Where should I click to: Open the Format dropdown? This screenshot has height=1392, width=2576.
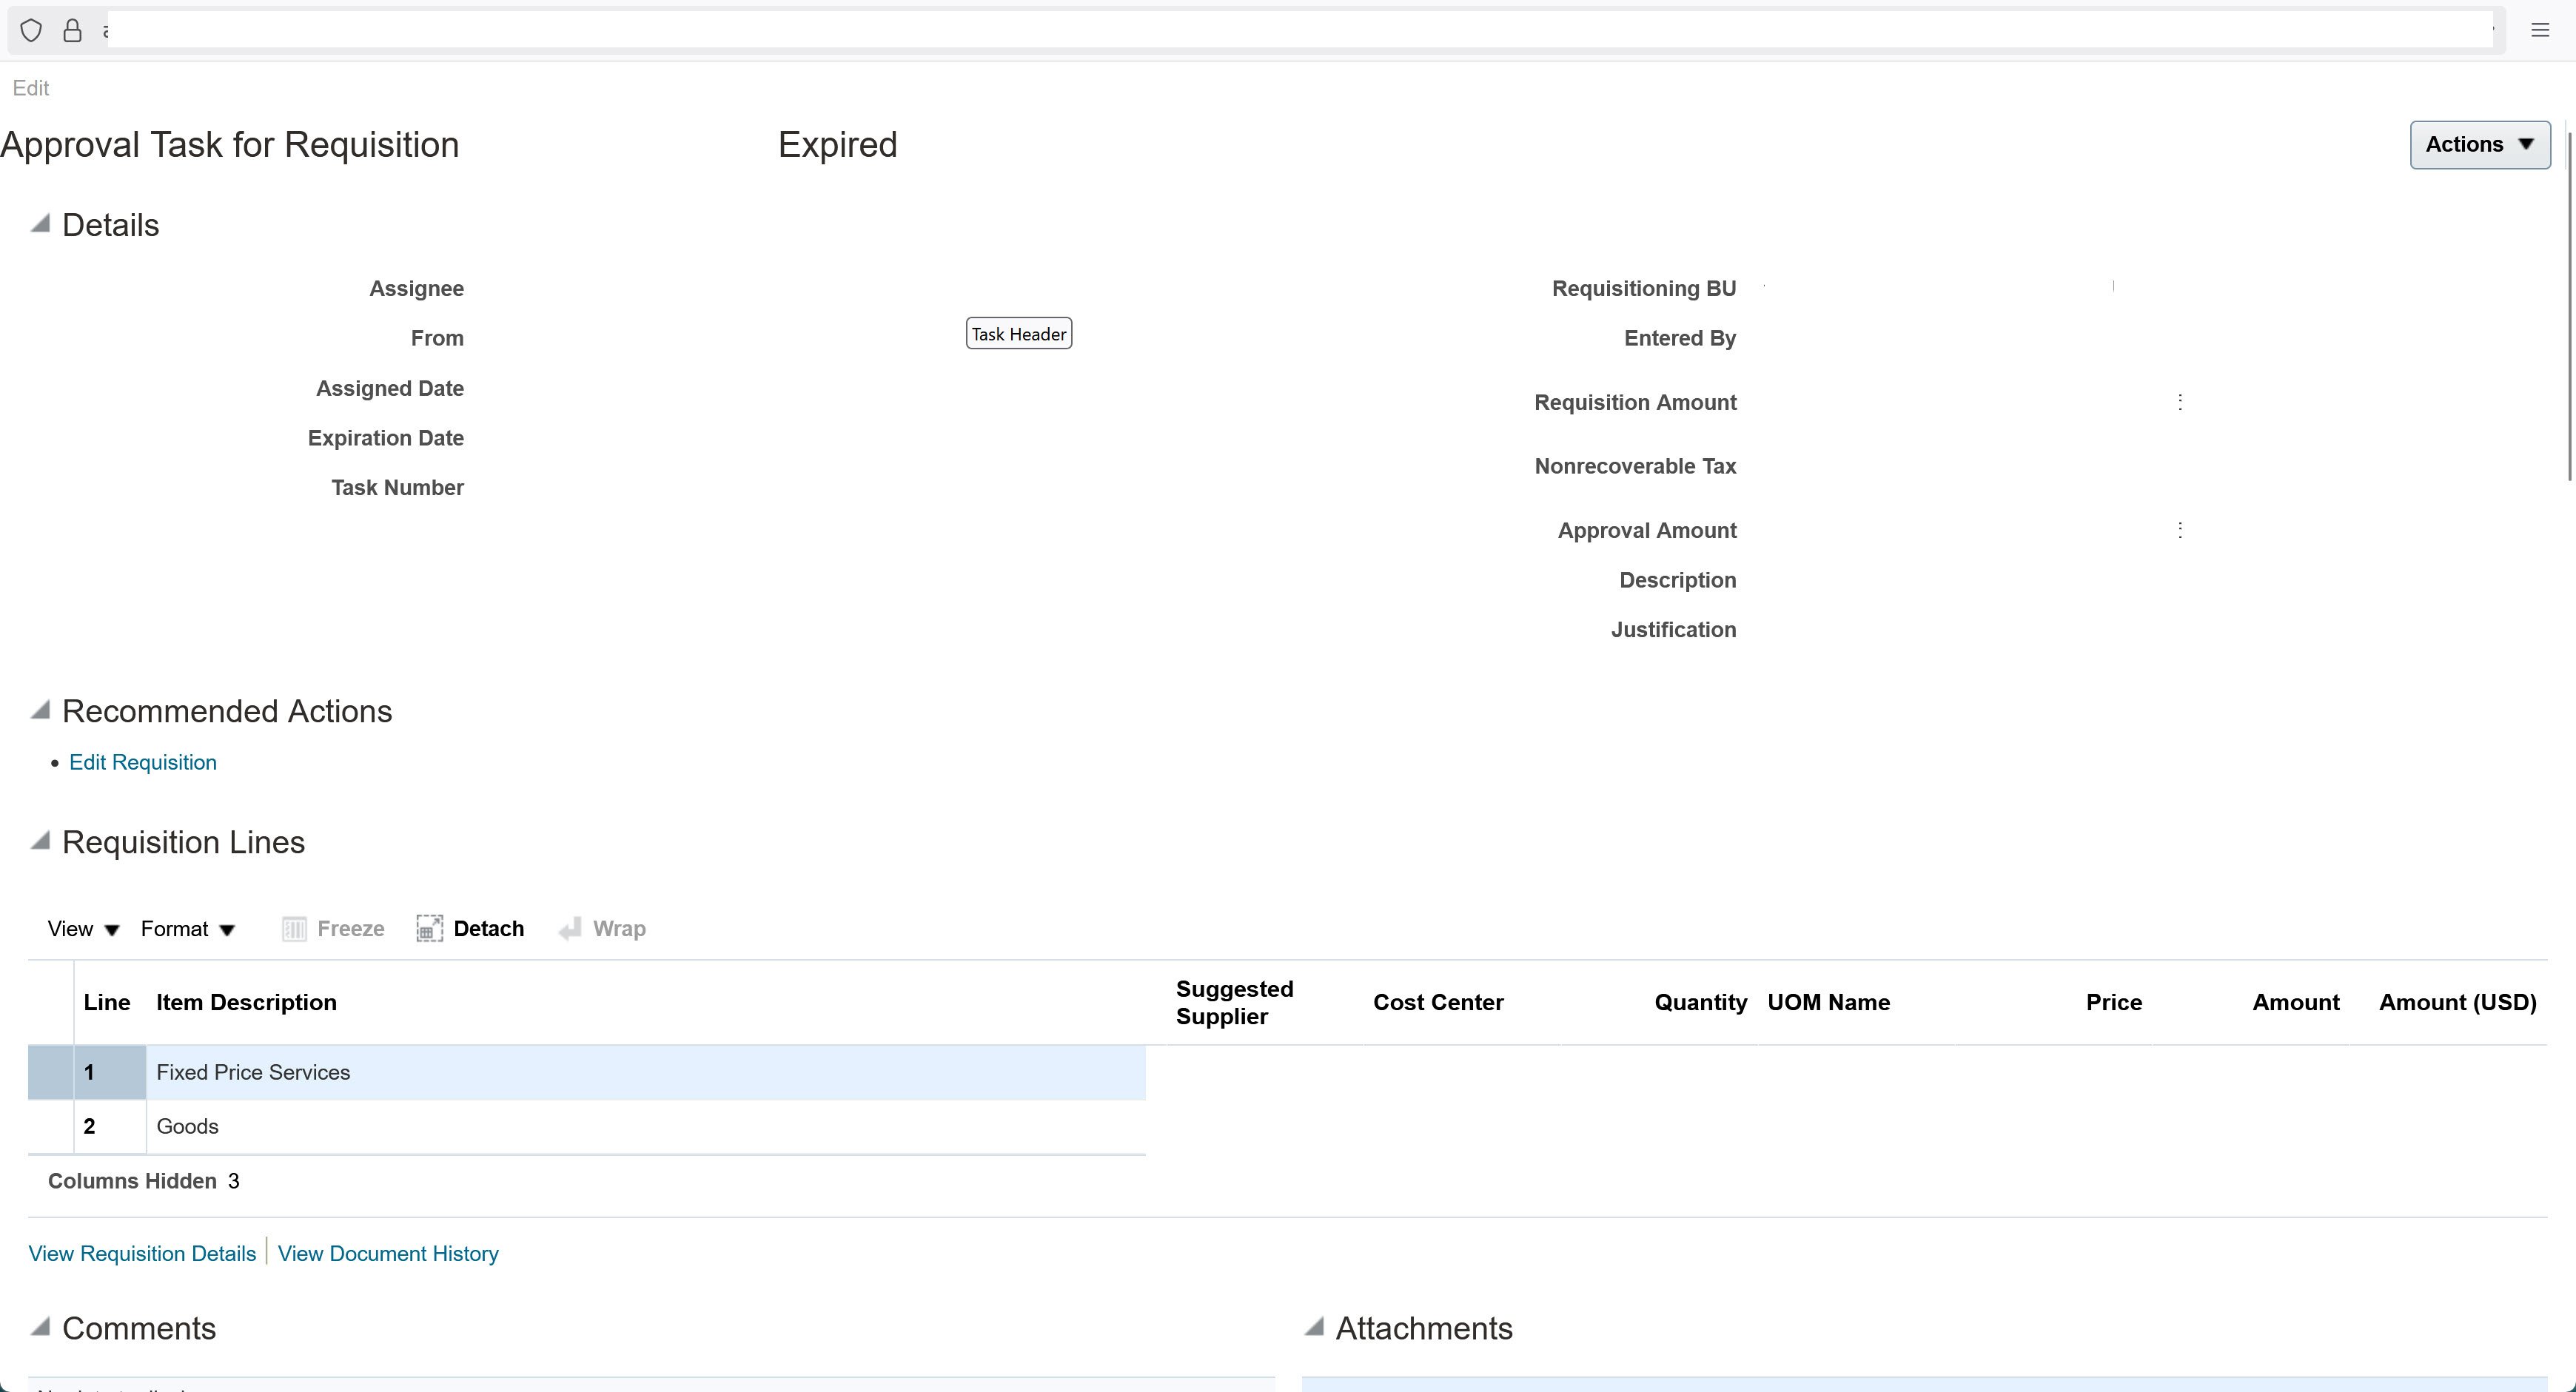[x=187, y=928]
